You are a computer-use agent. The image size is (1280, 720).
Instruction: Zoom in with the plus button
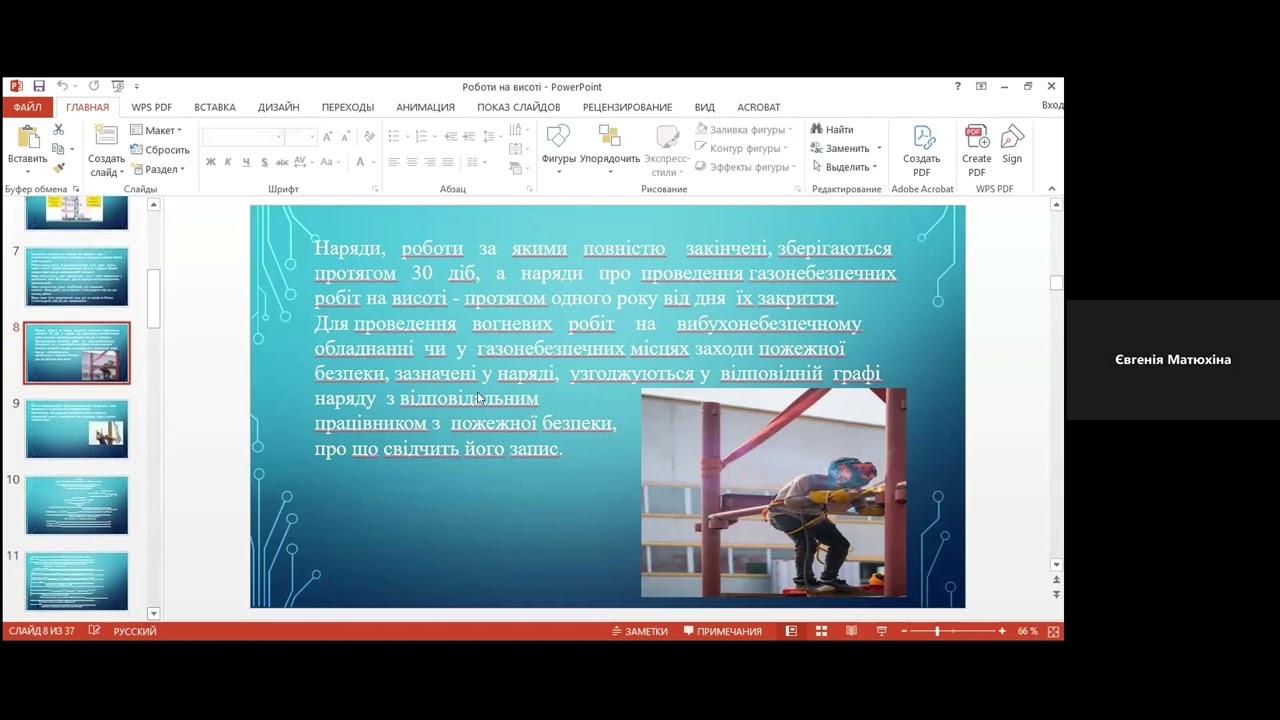[1002, 631]
